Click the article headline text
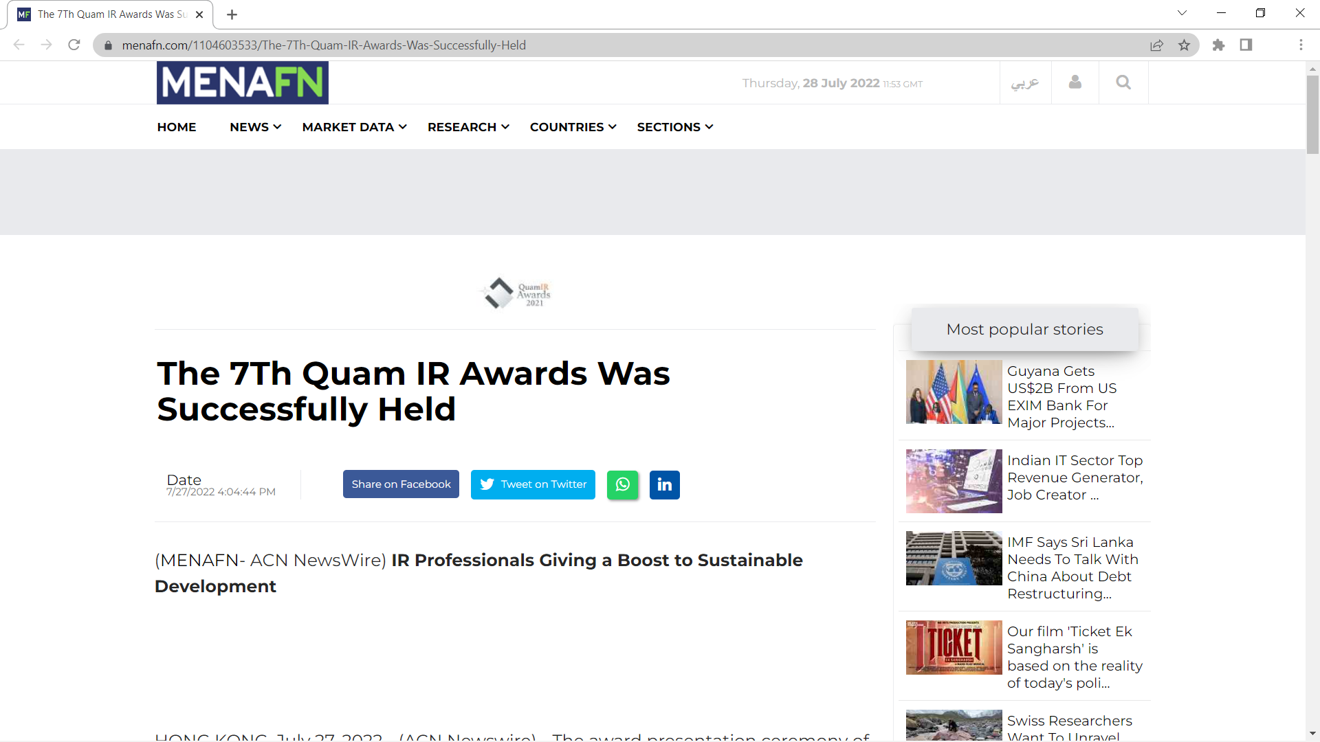The width and height of the screenshot is (1320, 742). coord(413,391)
